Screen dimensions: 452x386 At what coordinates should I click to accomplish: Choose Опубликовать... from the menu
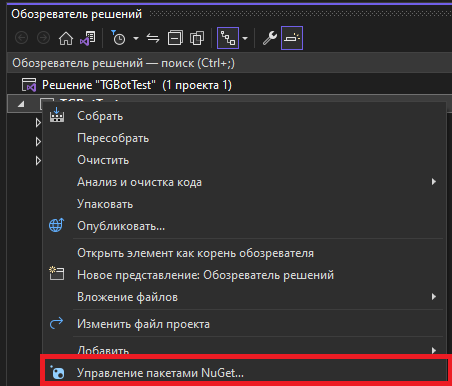245,226
